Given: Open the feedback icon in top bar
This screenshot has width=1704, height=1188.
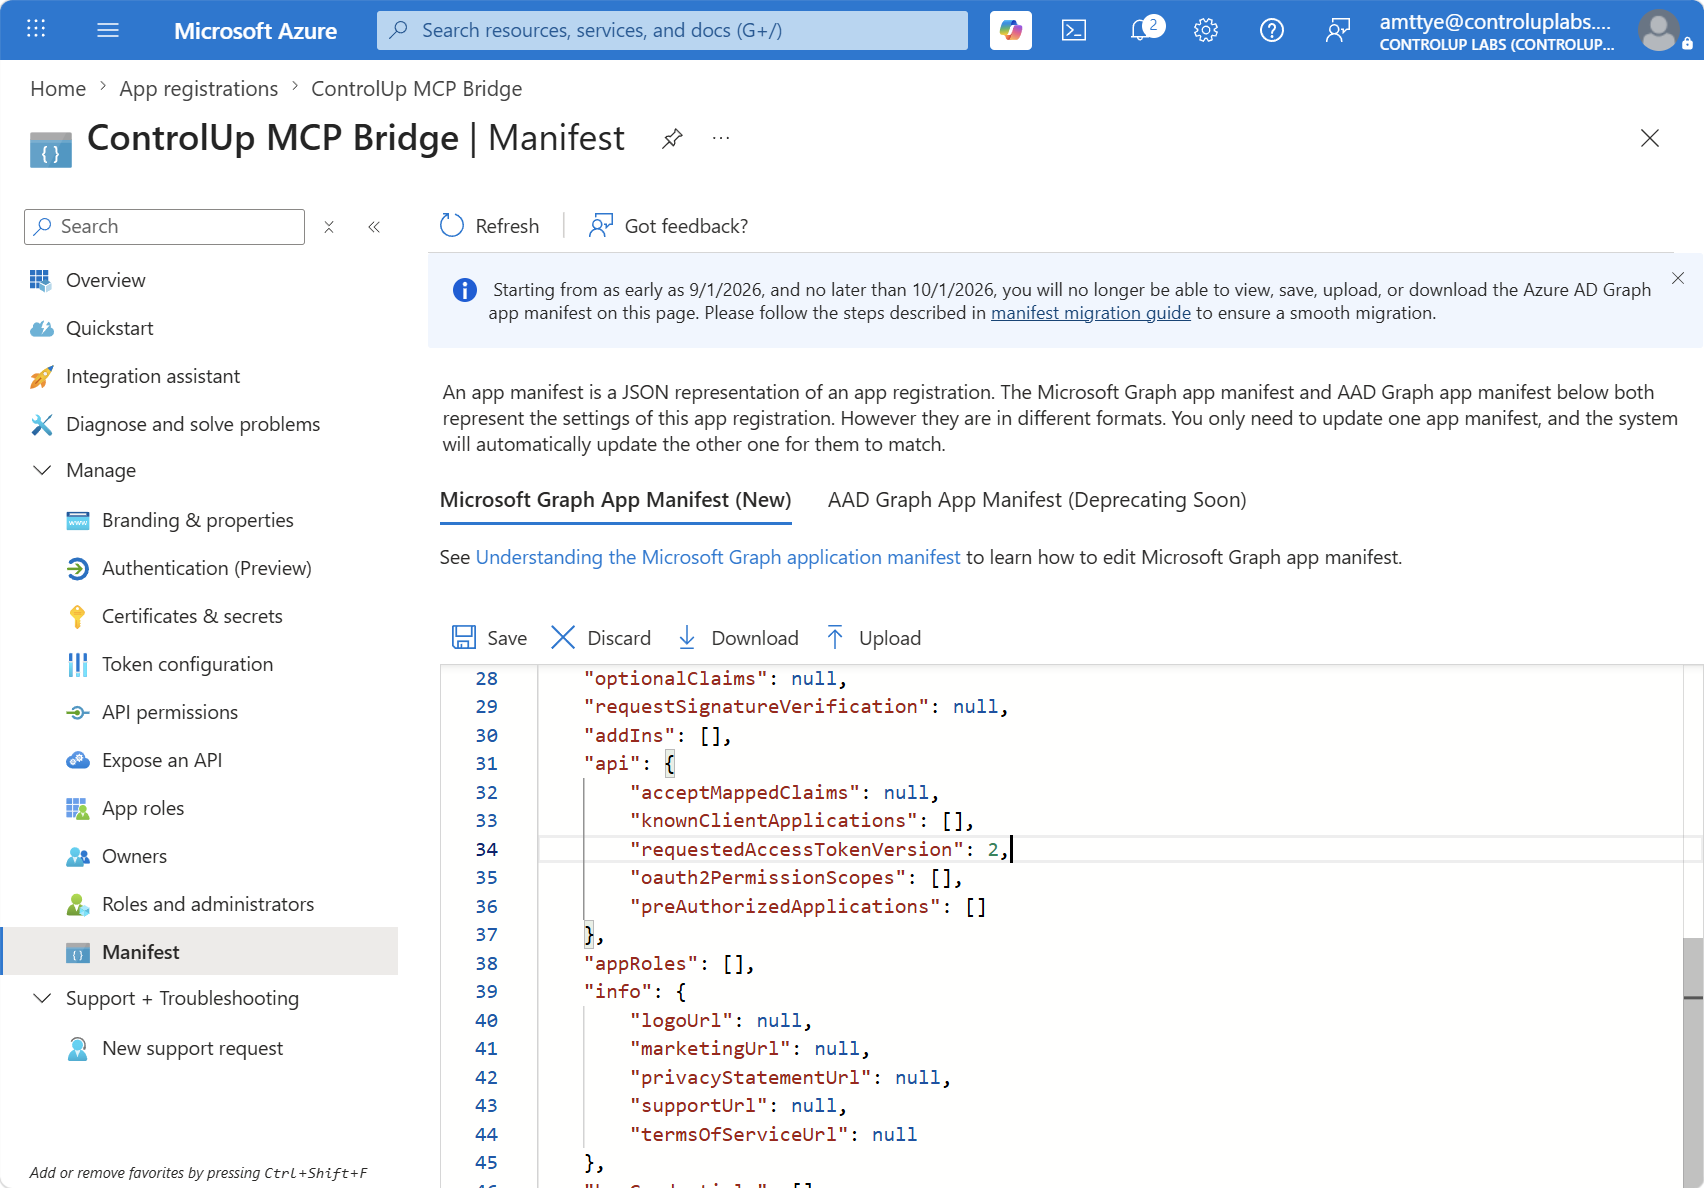Looking at the screenshot, I should pos(1337,30).
